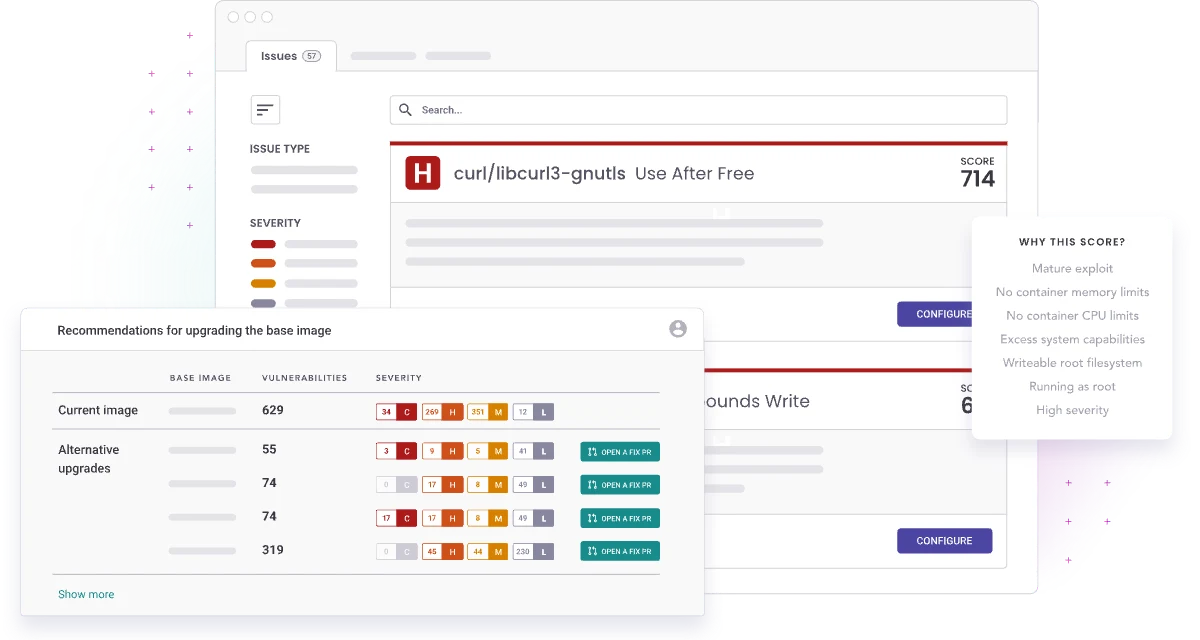Expand more upgrades via Show more

[x=86, y=594]
